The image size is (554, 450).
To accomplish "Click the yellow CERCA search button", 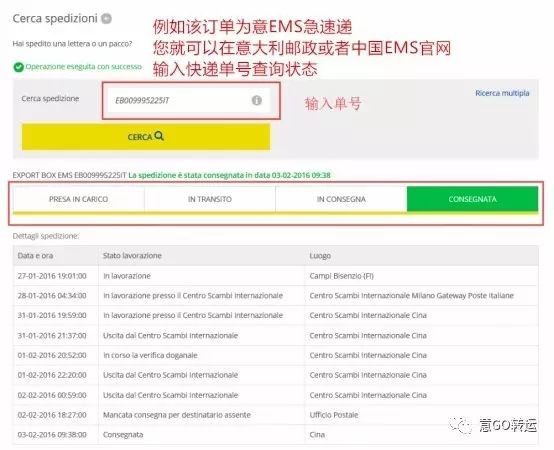I will coord(146,137).
